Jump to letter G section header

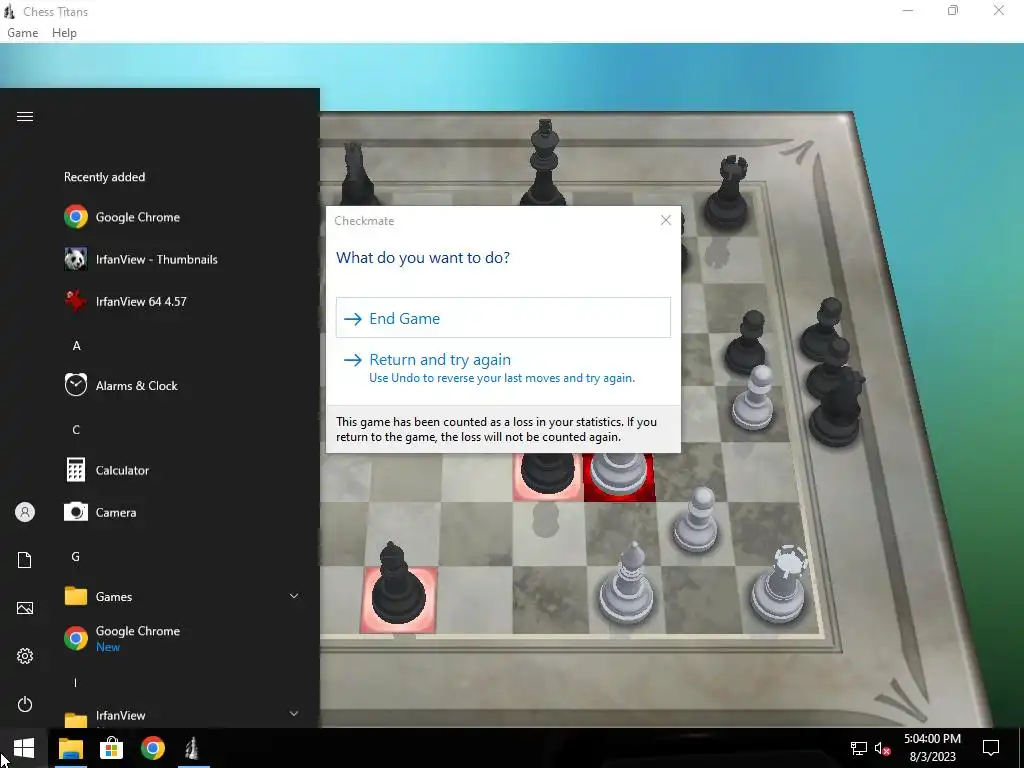pos(76,556)
